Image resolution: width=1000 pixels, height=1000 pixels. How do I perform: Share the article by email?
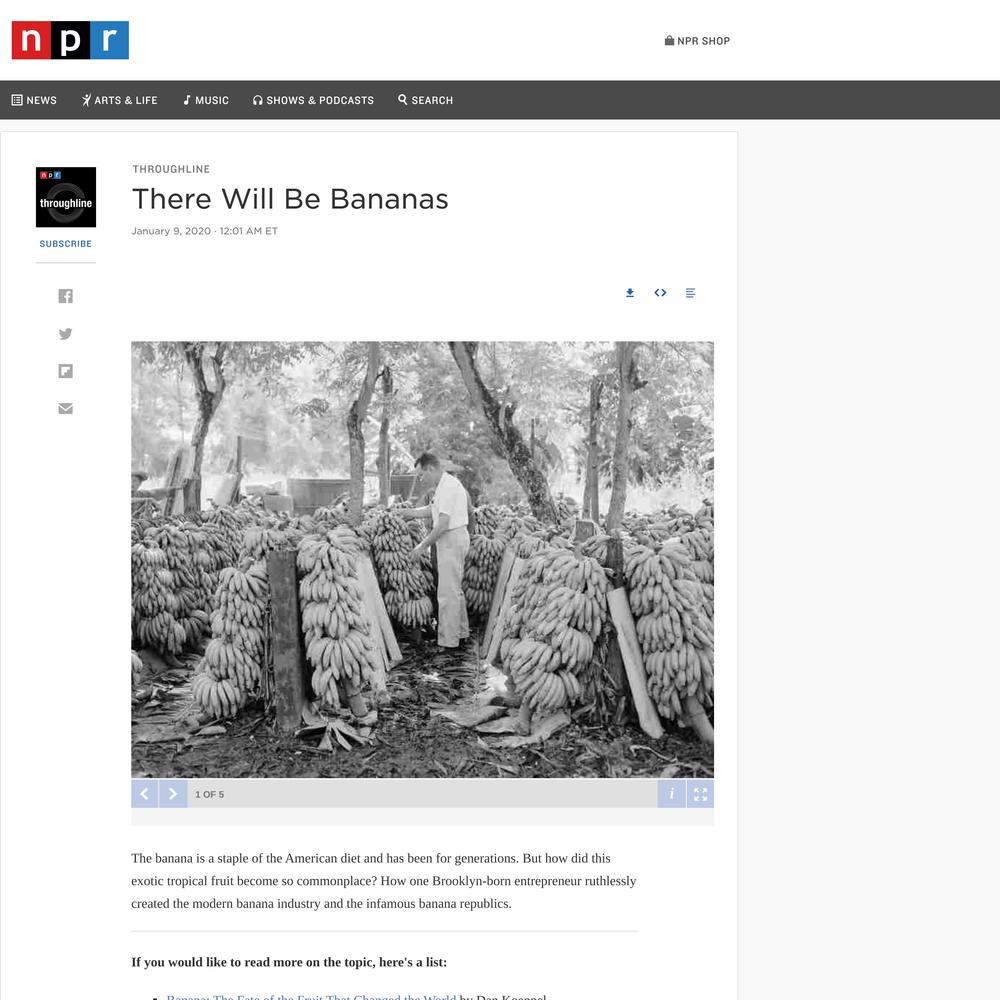(x=66, y=408)
